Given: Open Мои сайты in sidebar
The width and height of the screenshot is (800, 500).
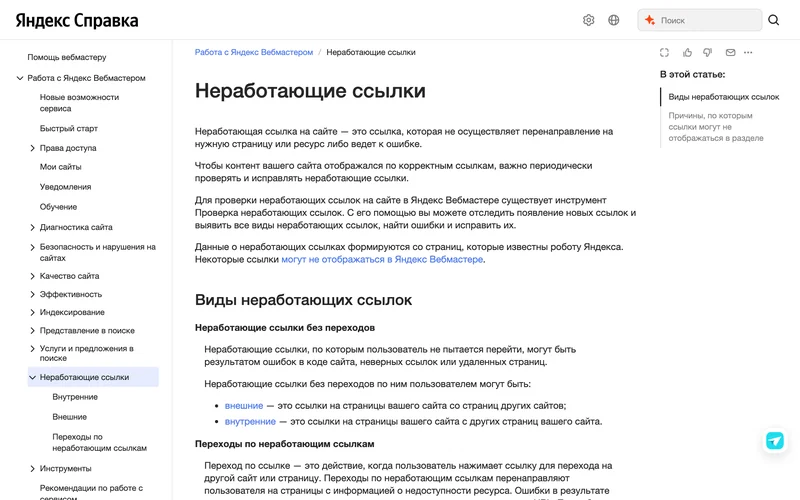Looking at the screenshot, I should click(x=61, y=167).
